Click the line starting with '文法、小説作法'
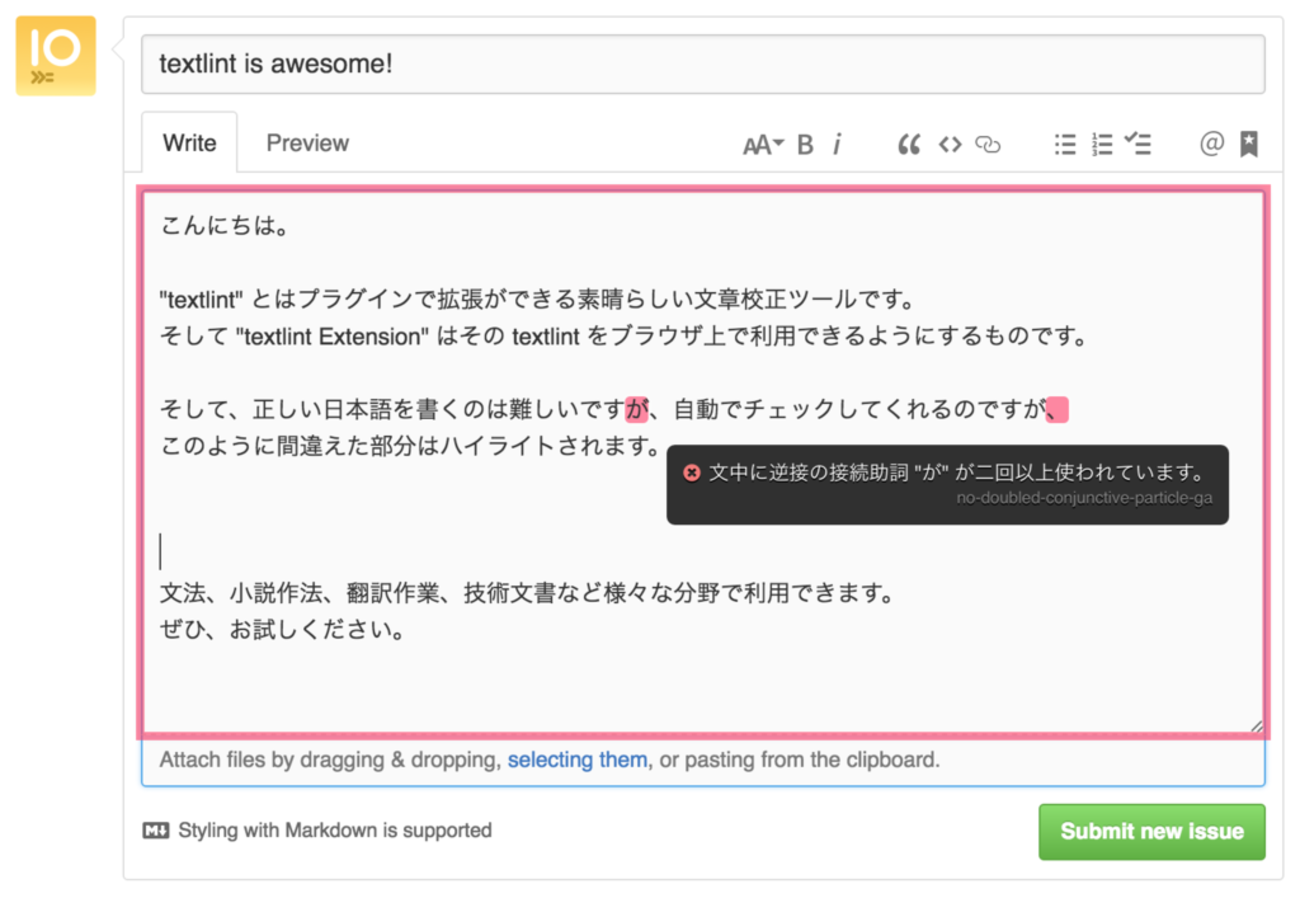The height and width of the screenshot is (898, 1300). [526, 594]
